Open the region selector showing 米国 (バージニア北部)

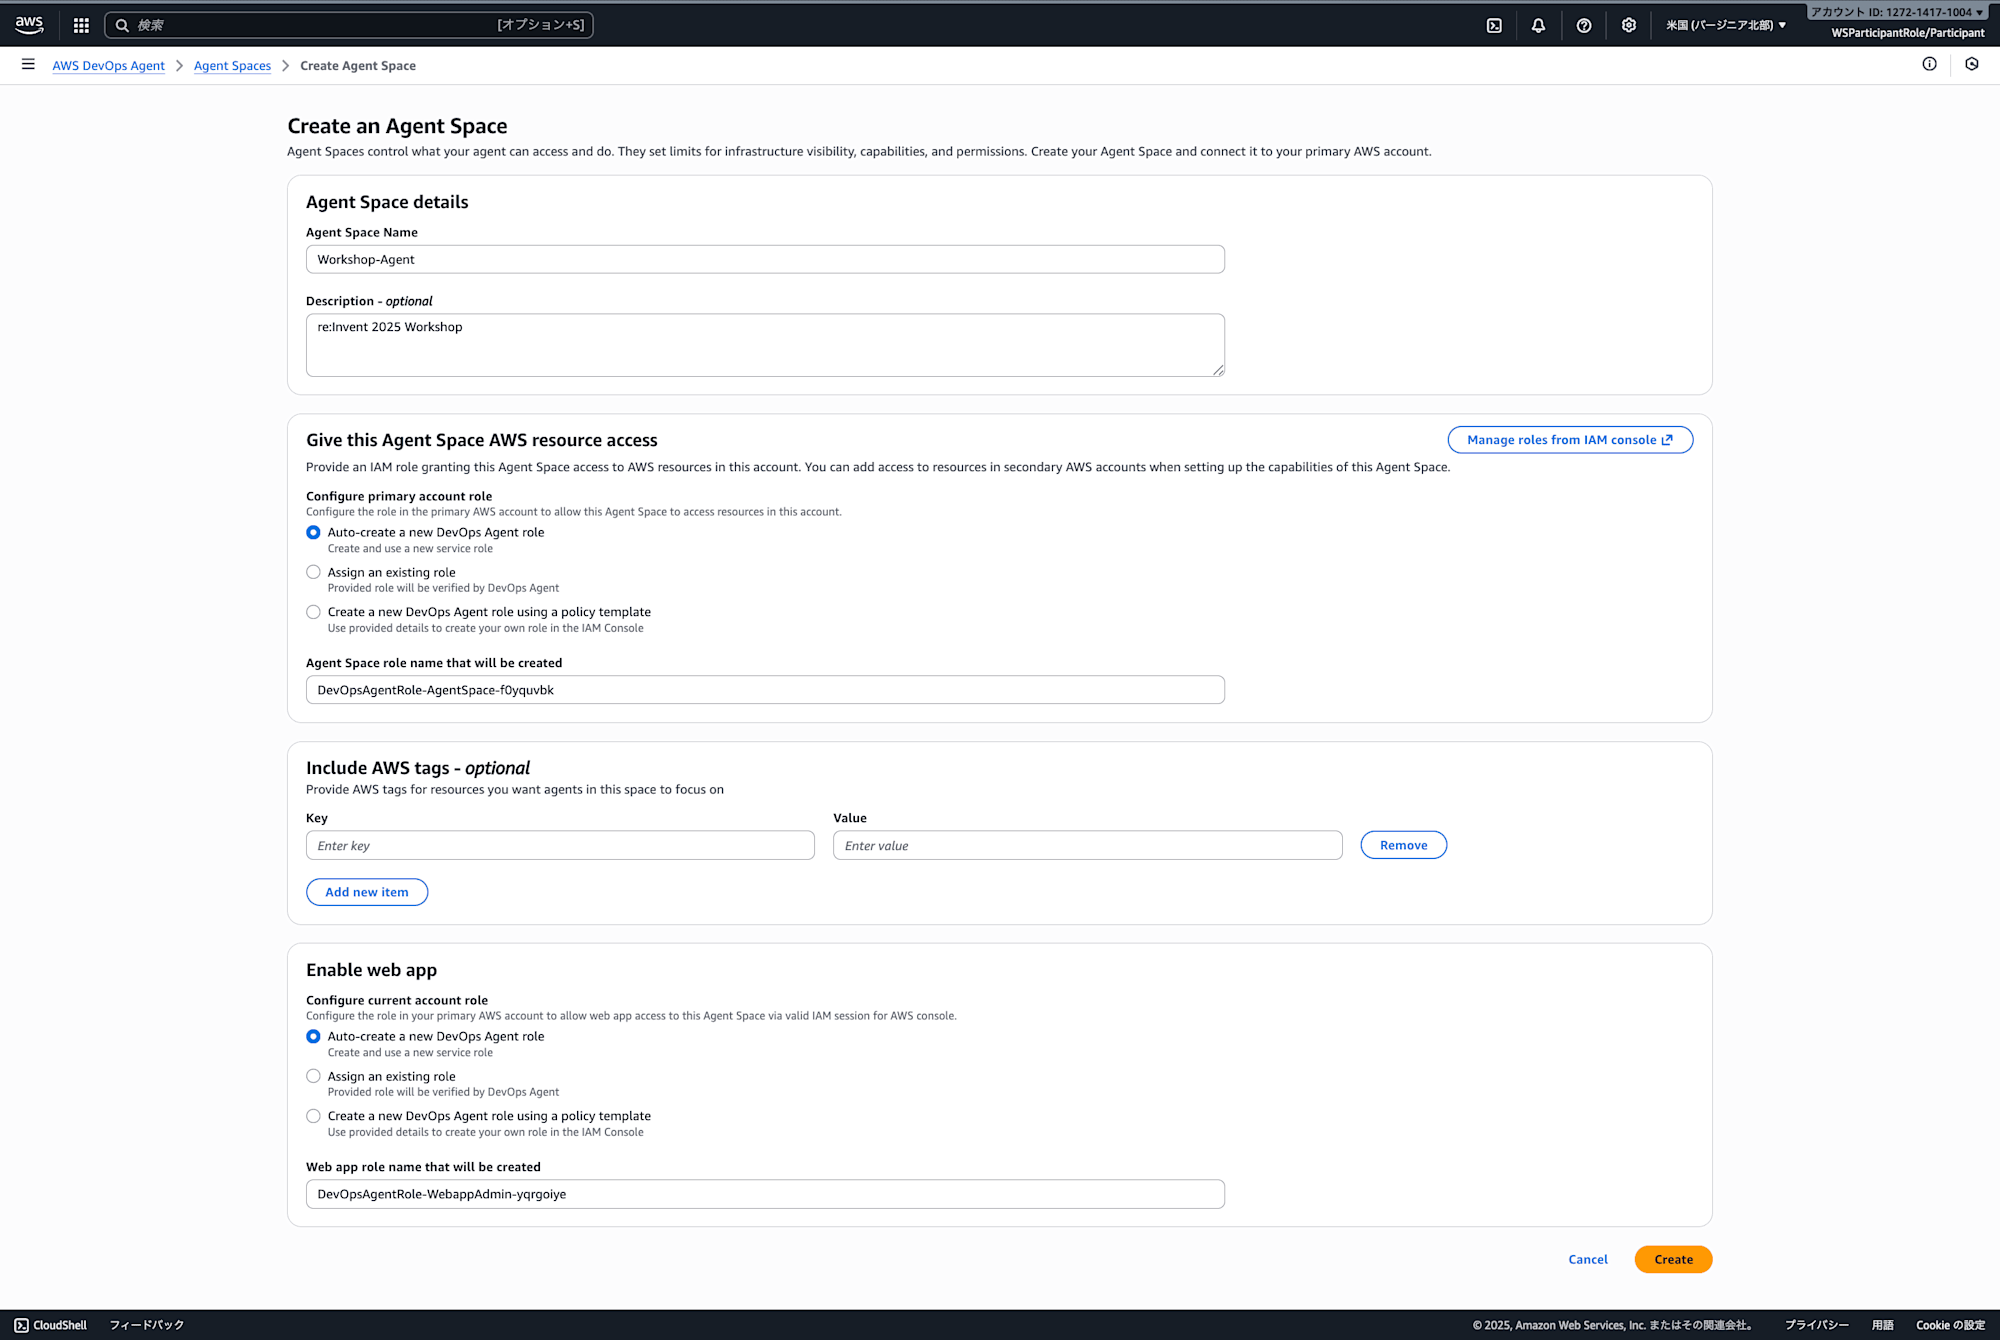coord(1724,24)
